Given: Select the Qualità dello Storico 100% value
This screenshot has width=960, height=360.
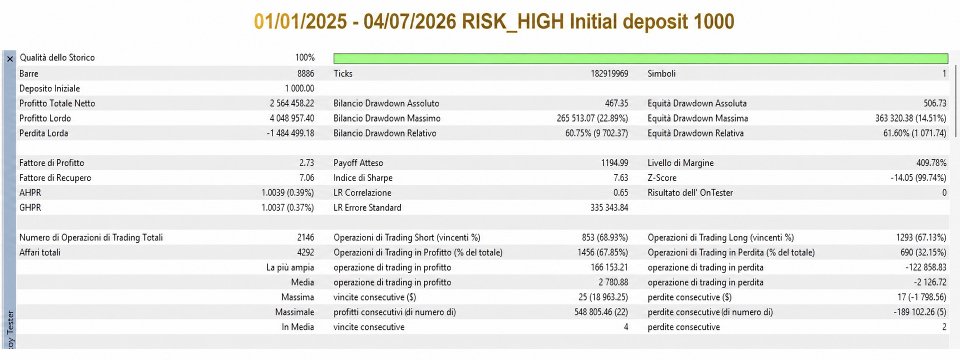Looking at the screenshot, I should pyautogui.click(x=305, y=58).
